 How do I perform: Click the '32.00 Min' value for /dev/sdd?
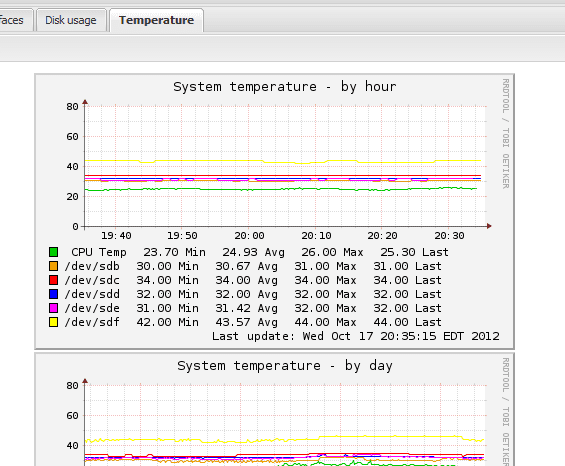[168, 294]
